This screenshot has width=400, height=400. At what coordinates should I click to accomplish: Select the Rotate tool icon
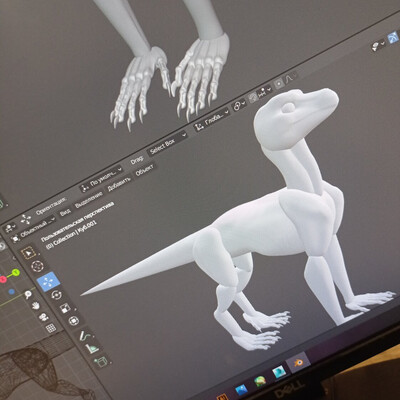[x=56, y=295]
